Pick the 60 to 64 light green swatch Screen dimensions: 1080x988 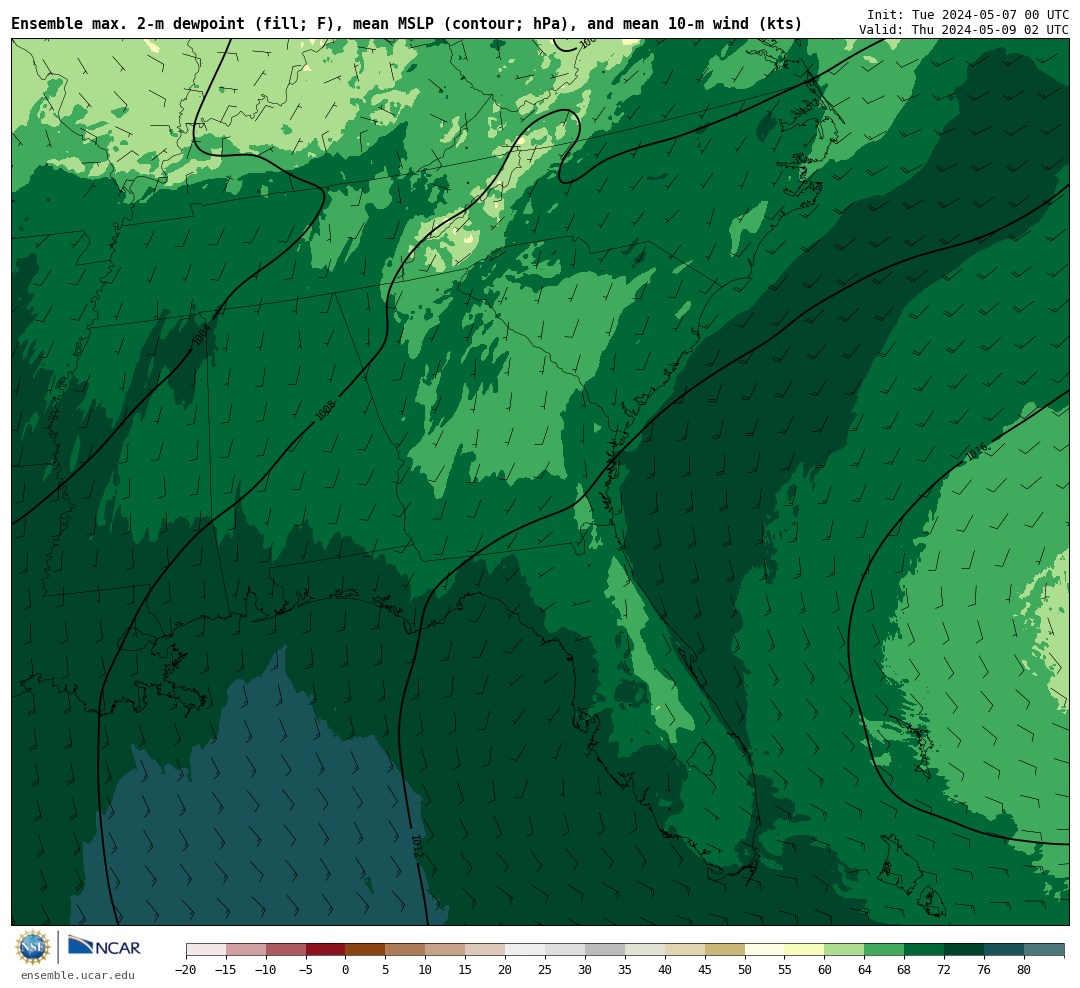tap(845, 949)
